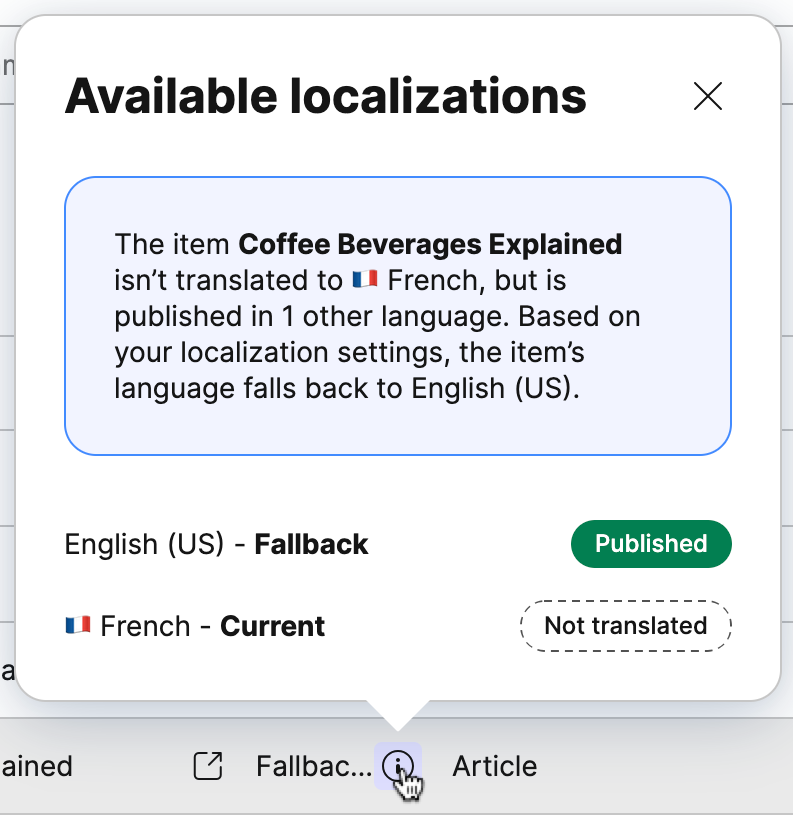
Task: Click the truncated Fallbac... language label
Action: pyautogui.click(x=313, y=766)
